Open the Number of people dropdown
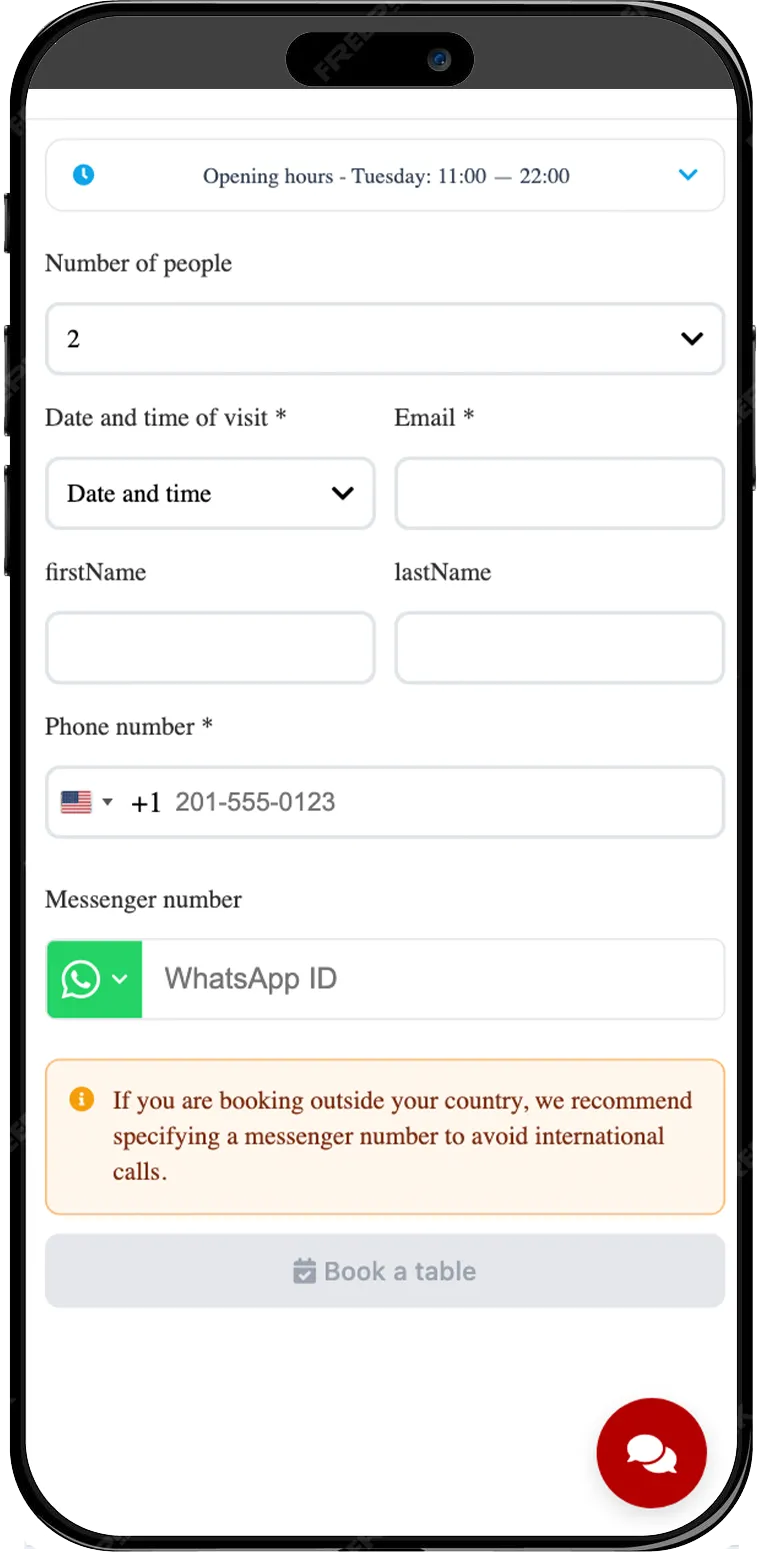 (385, 339)
